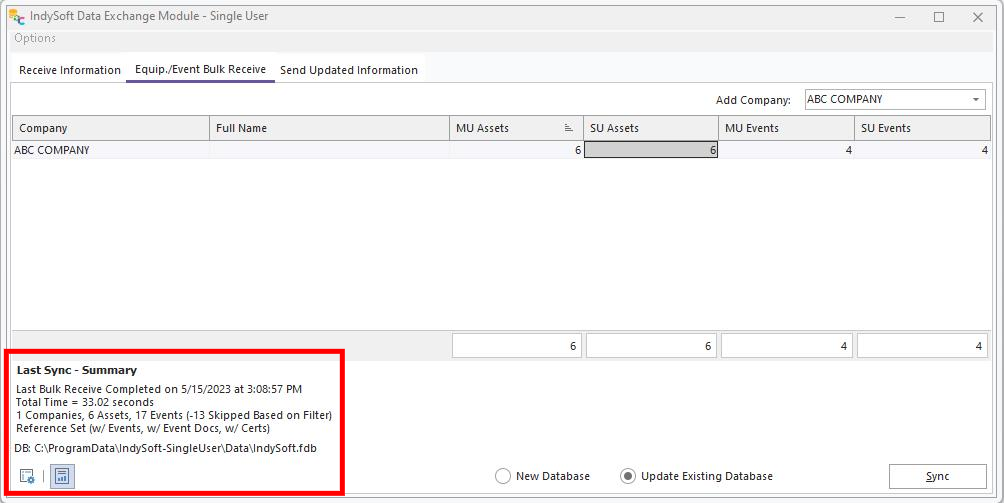This screenshot has width=1004, height=503.
Task: Click the SU Events column header
Action: click(x=922, y=128)
